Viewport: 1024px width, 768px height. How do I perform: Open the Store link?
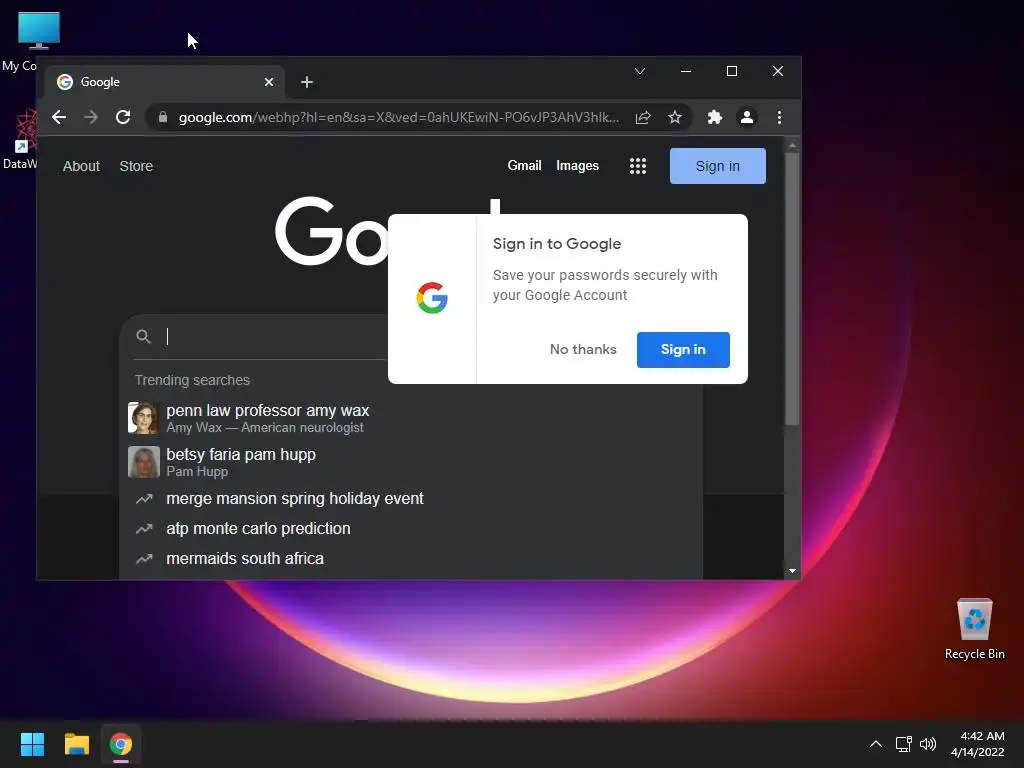tap(136, 167)
